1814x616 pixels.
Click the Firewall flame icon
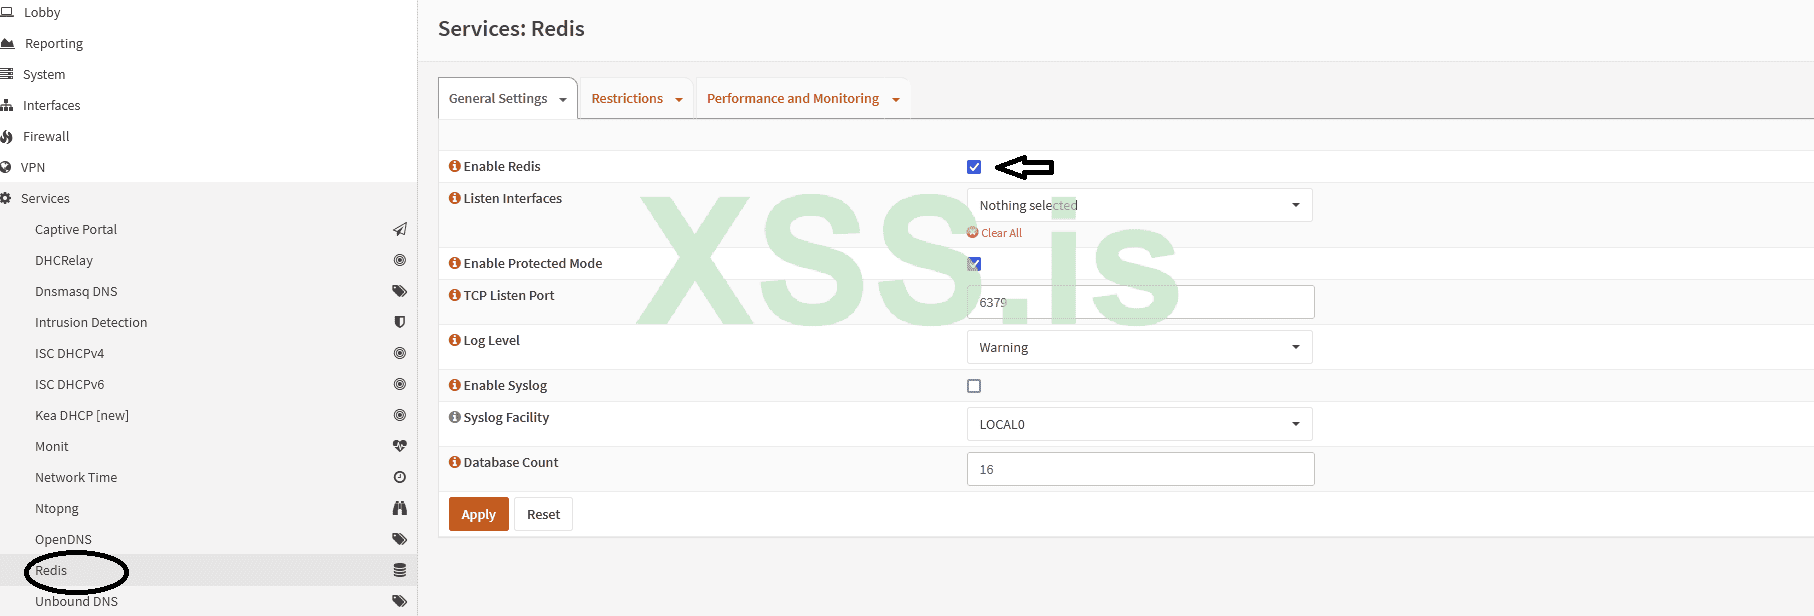(x=6, y=136)
